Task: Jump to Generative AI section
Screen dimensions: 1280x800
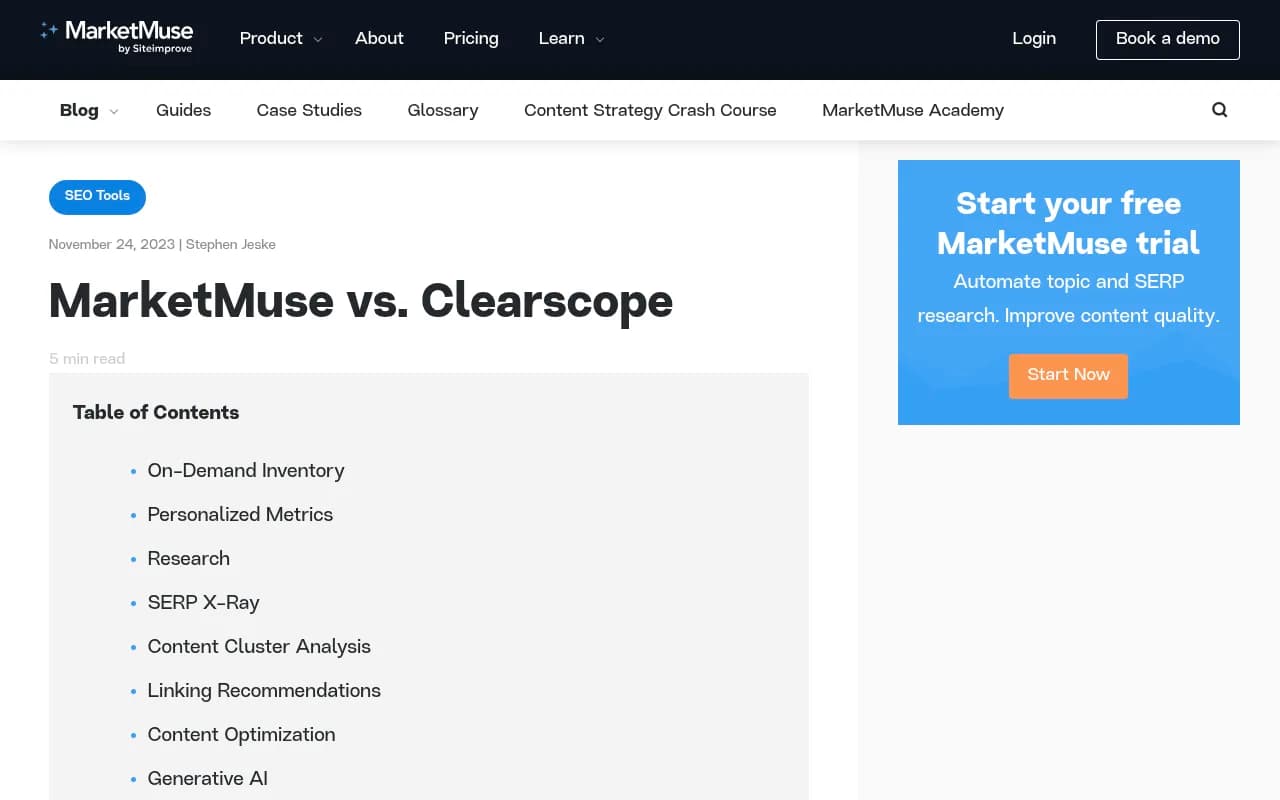Action: [x=207, y=778]
